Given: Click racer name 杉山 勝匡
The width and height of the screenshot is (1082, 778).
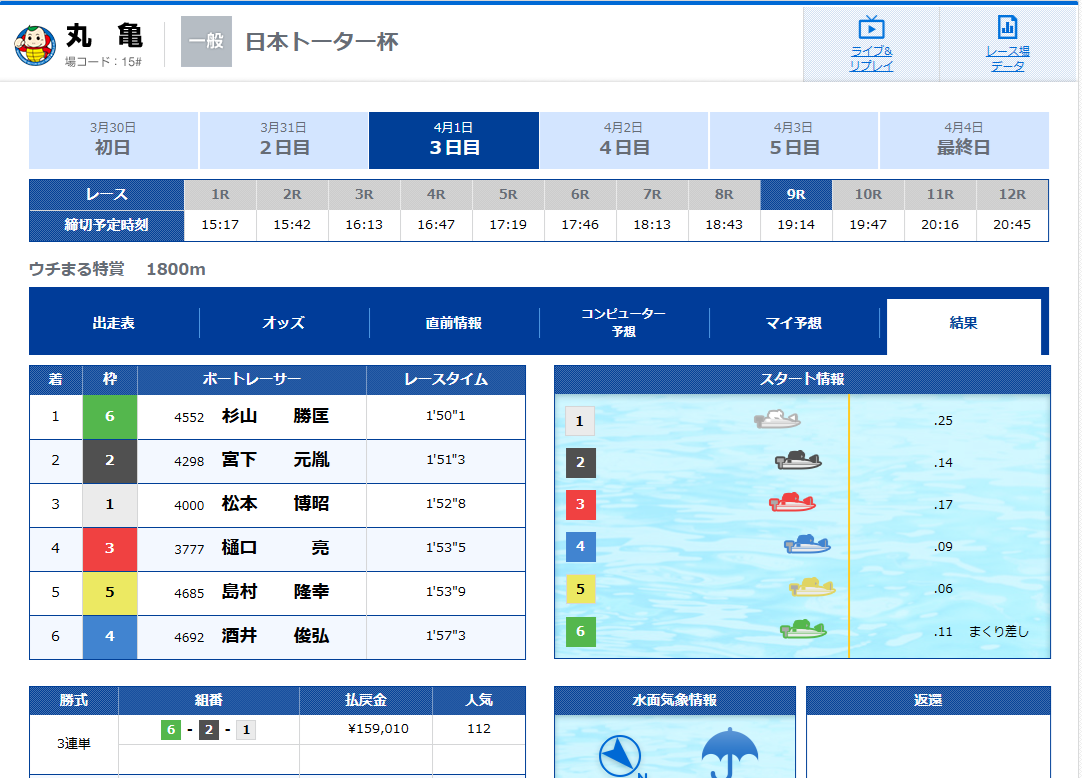Looking at the screenshot, I should [275, 416].
